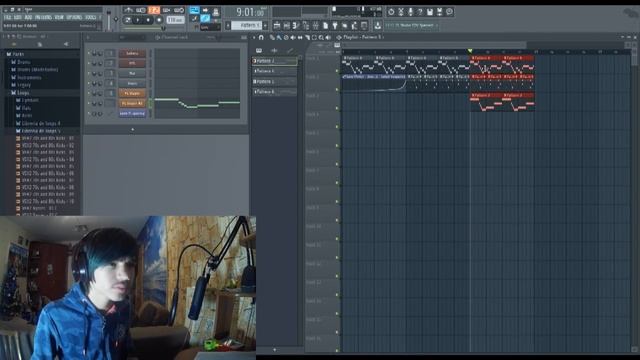Stop playback with the stop button

[x=148, y=20]
